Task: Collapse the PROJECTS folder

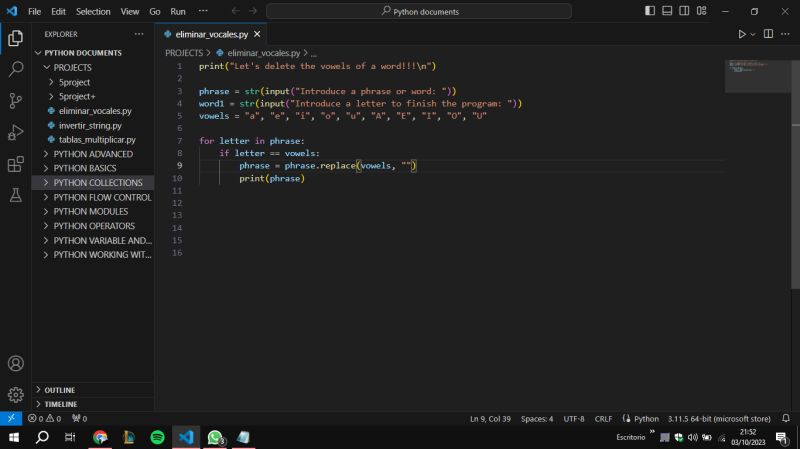Action: tap(72, 67)
